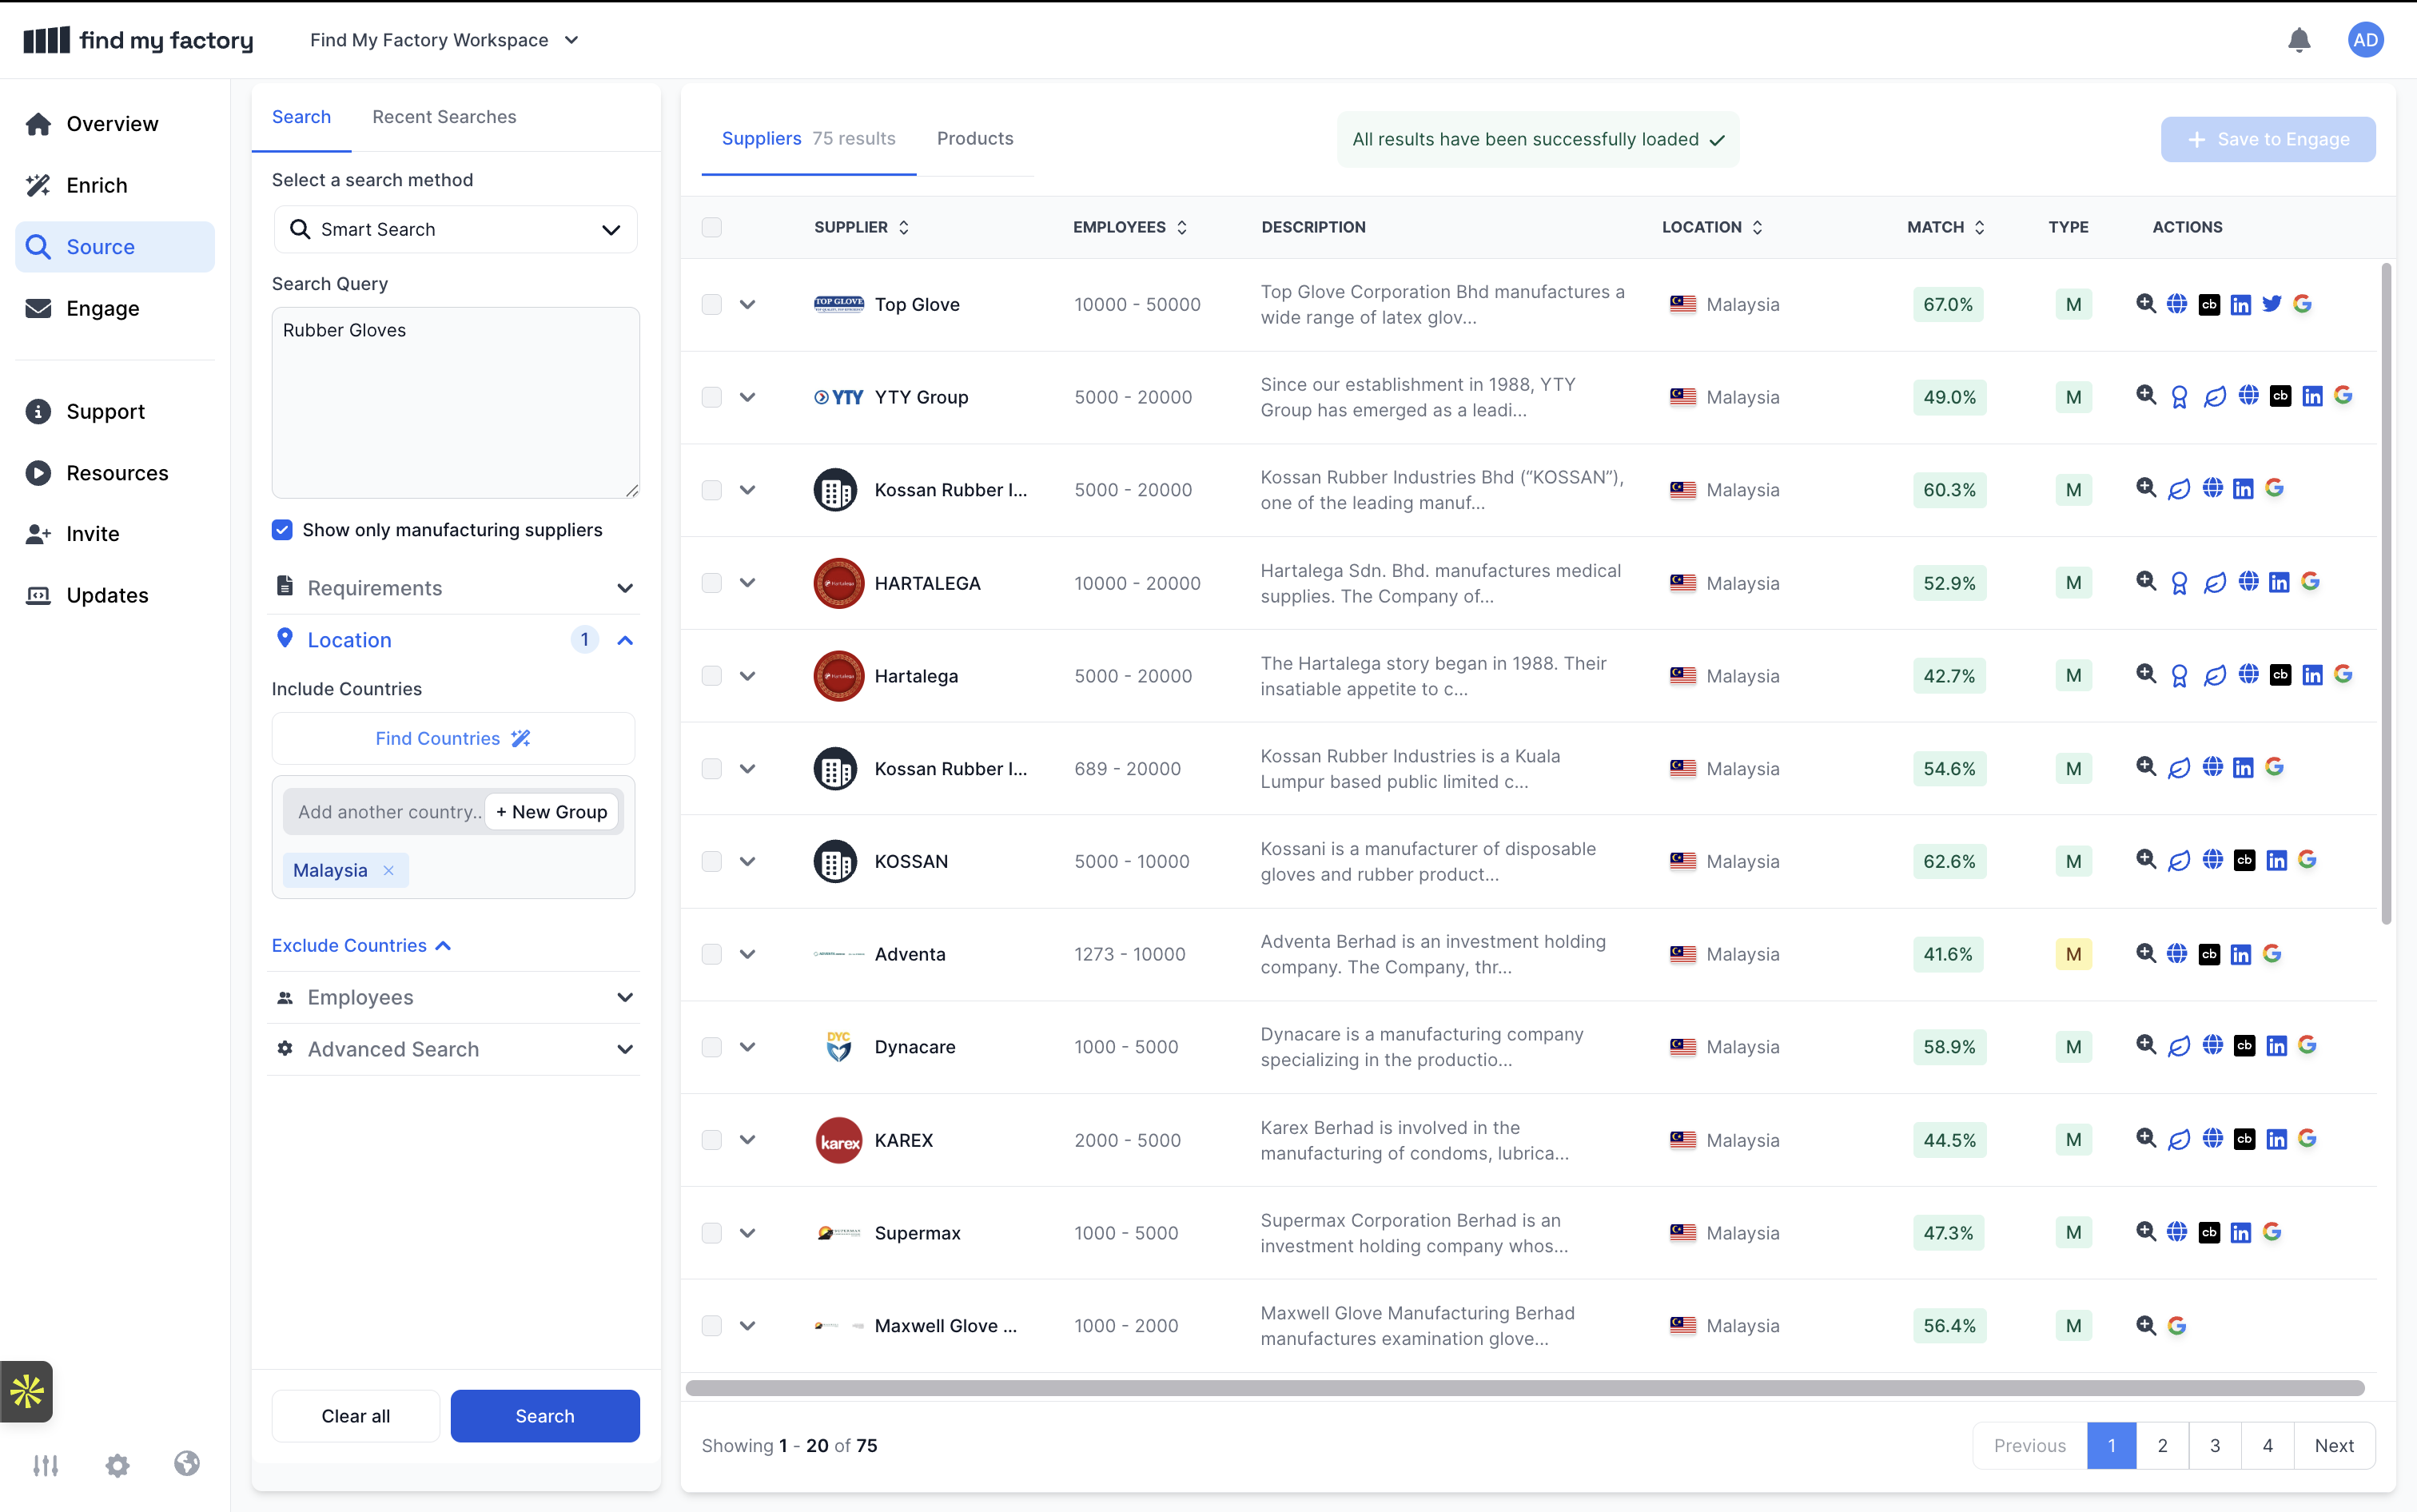The width and height of the screenshot is (2417, 1512).
Task: Click the horizontal table scrollbar
Action: point(1524,1388)
